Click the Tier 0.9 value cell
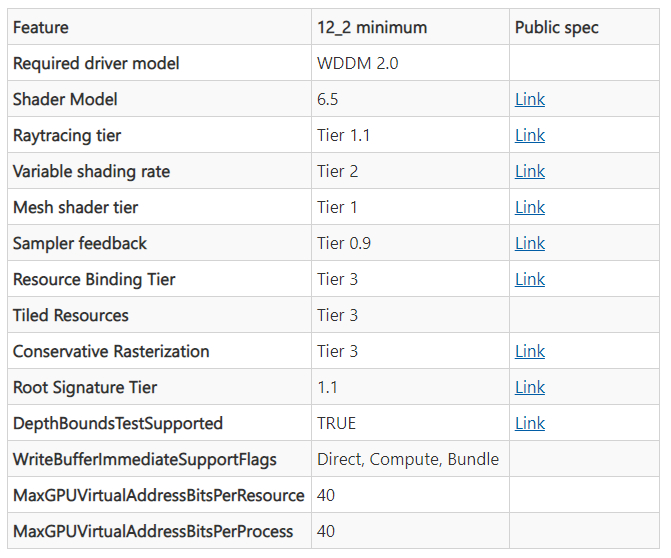This screenshot has height=558, width=671. (344, 244)
